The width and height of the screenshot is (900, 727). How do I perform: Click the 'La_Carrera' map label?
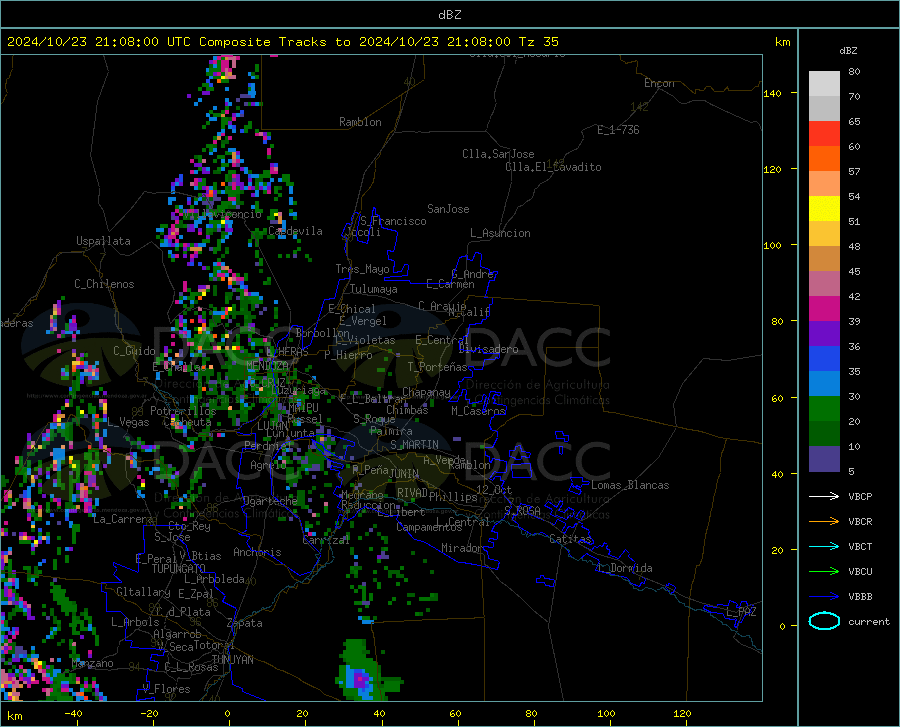pos(123,519)
